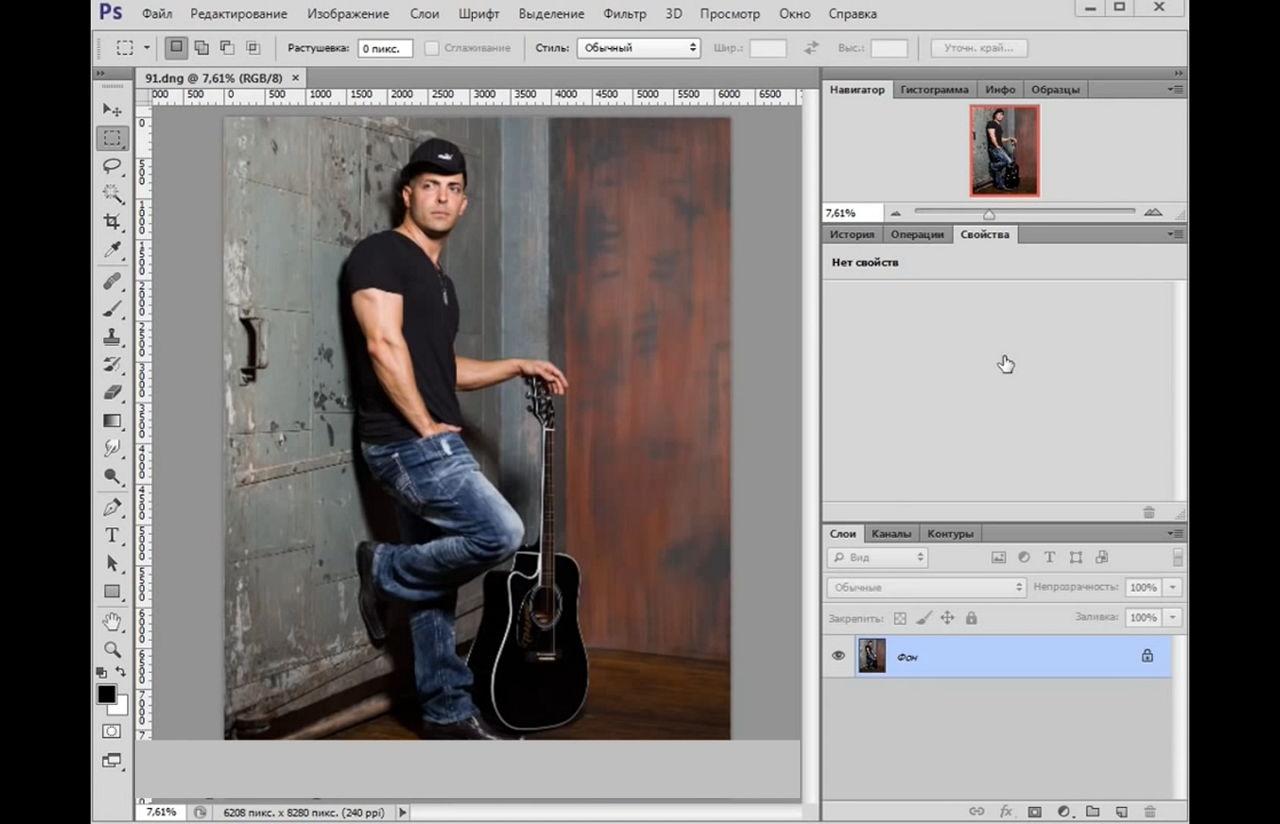This screenshot has height=824, width=1280.
Task: Select the Eyedropper tool
Action: click(112, 250)
